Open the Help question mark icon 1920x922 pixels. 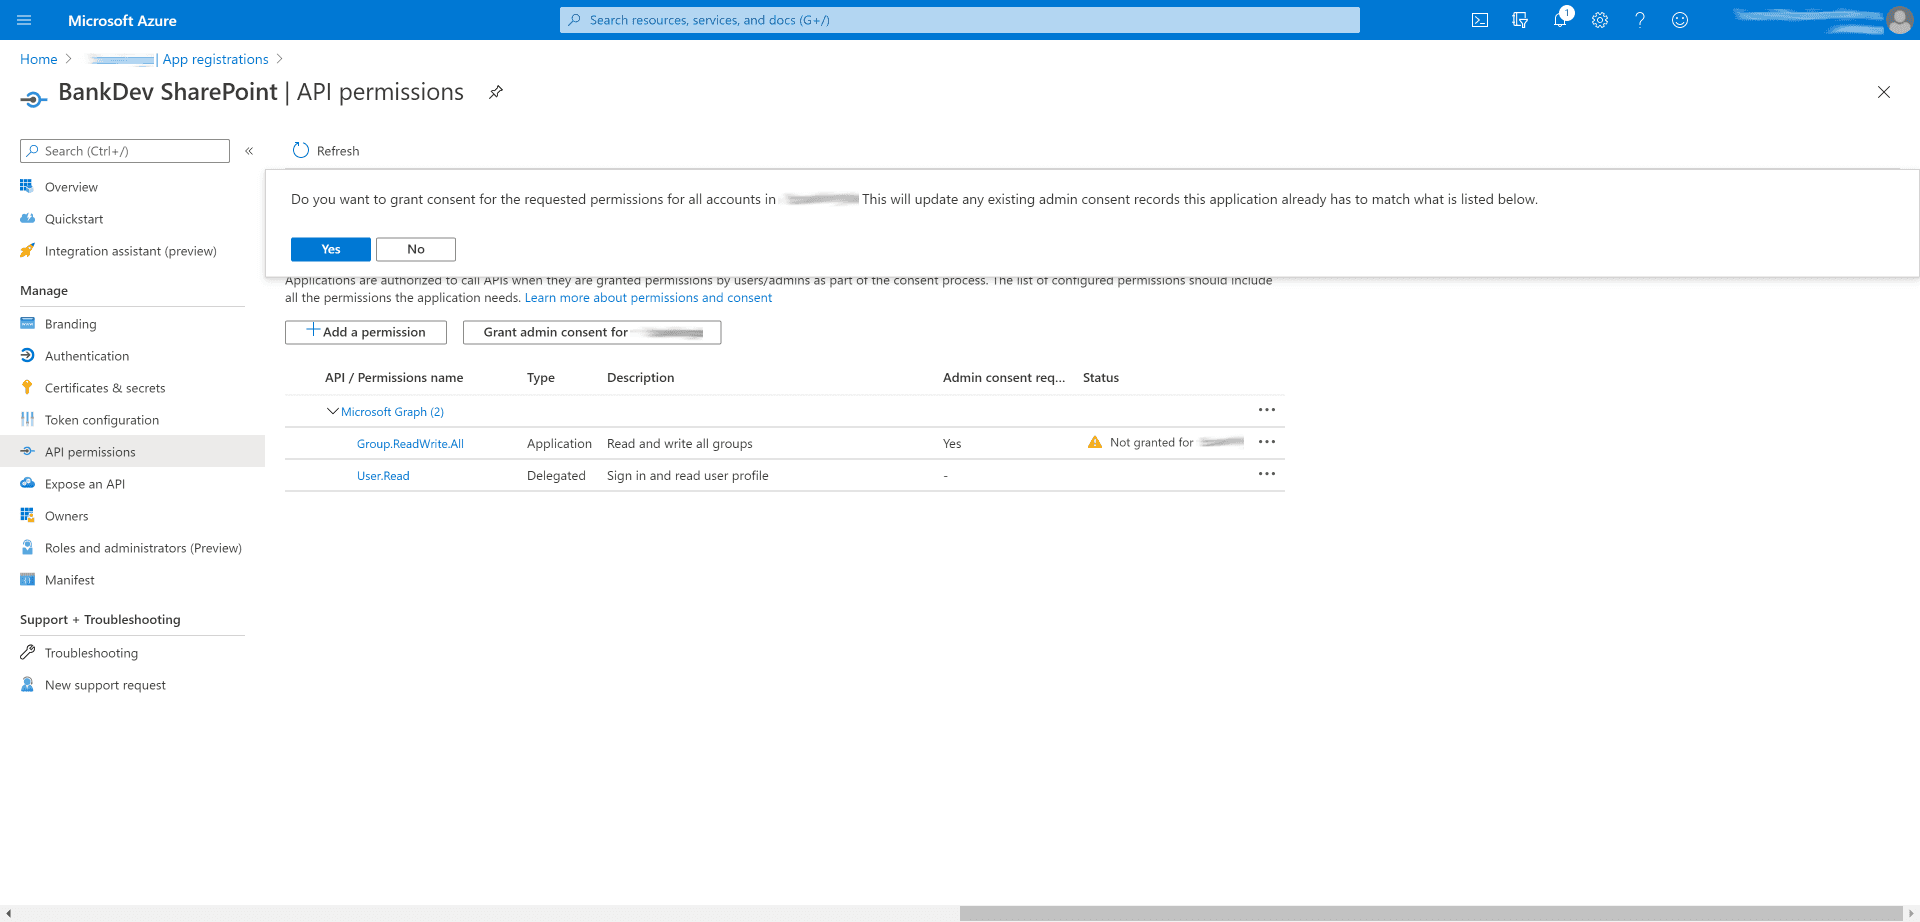click(x=1640, y=20)
